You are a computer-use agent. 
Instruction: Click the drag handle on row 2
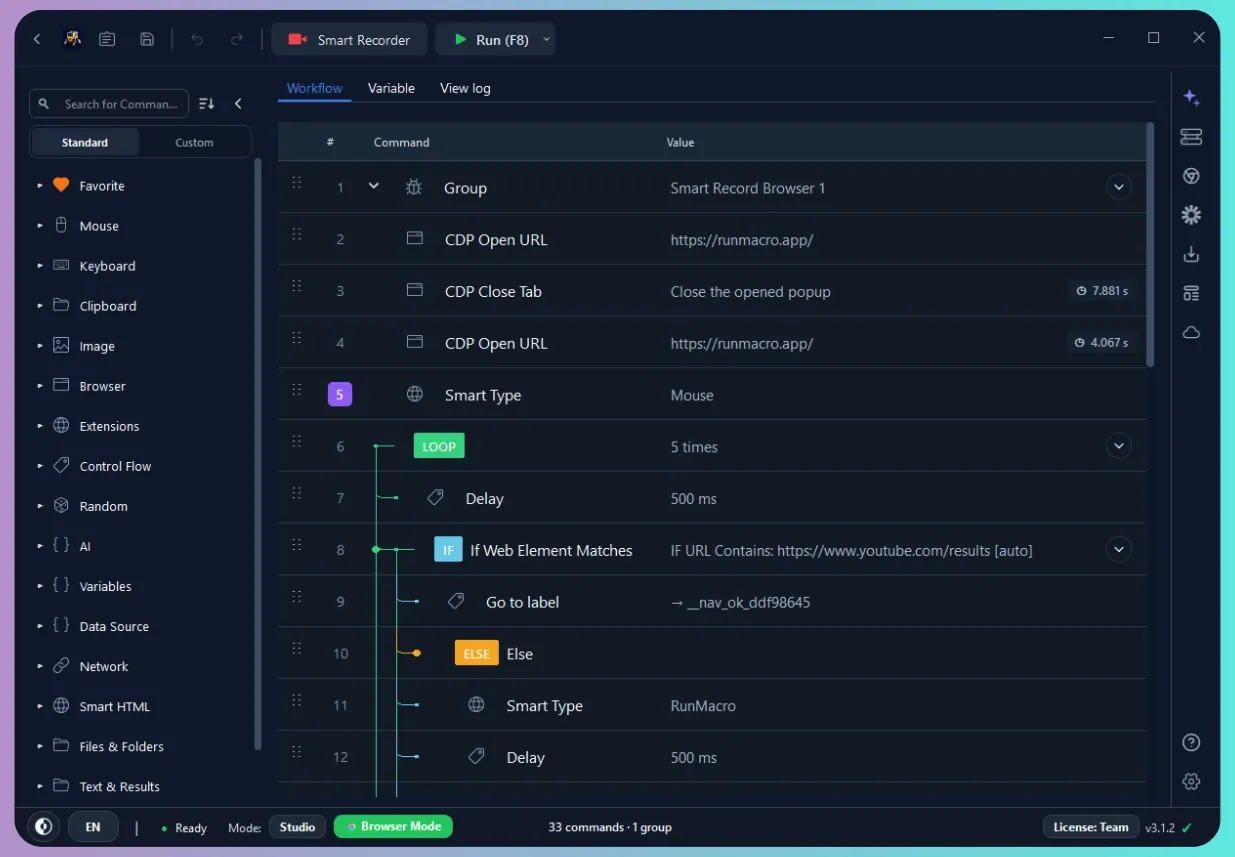[x=296, y=234]
